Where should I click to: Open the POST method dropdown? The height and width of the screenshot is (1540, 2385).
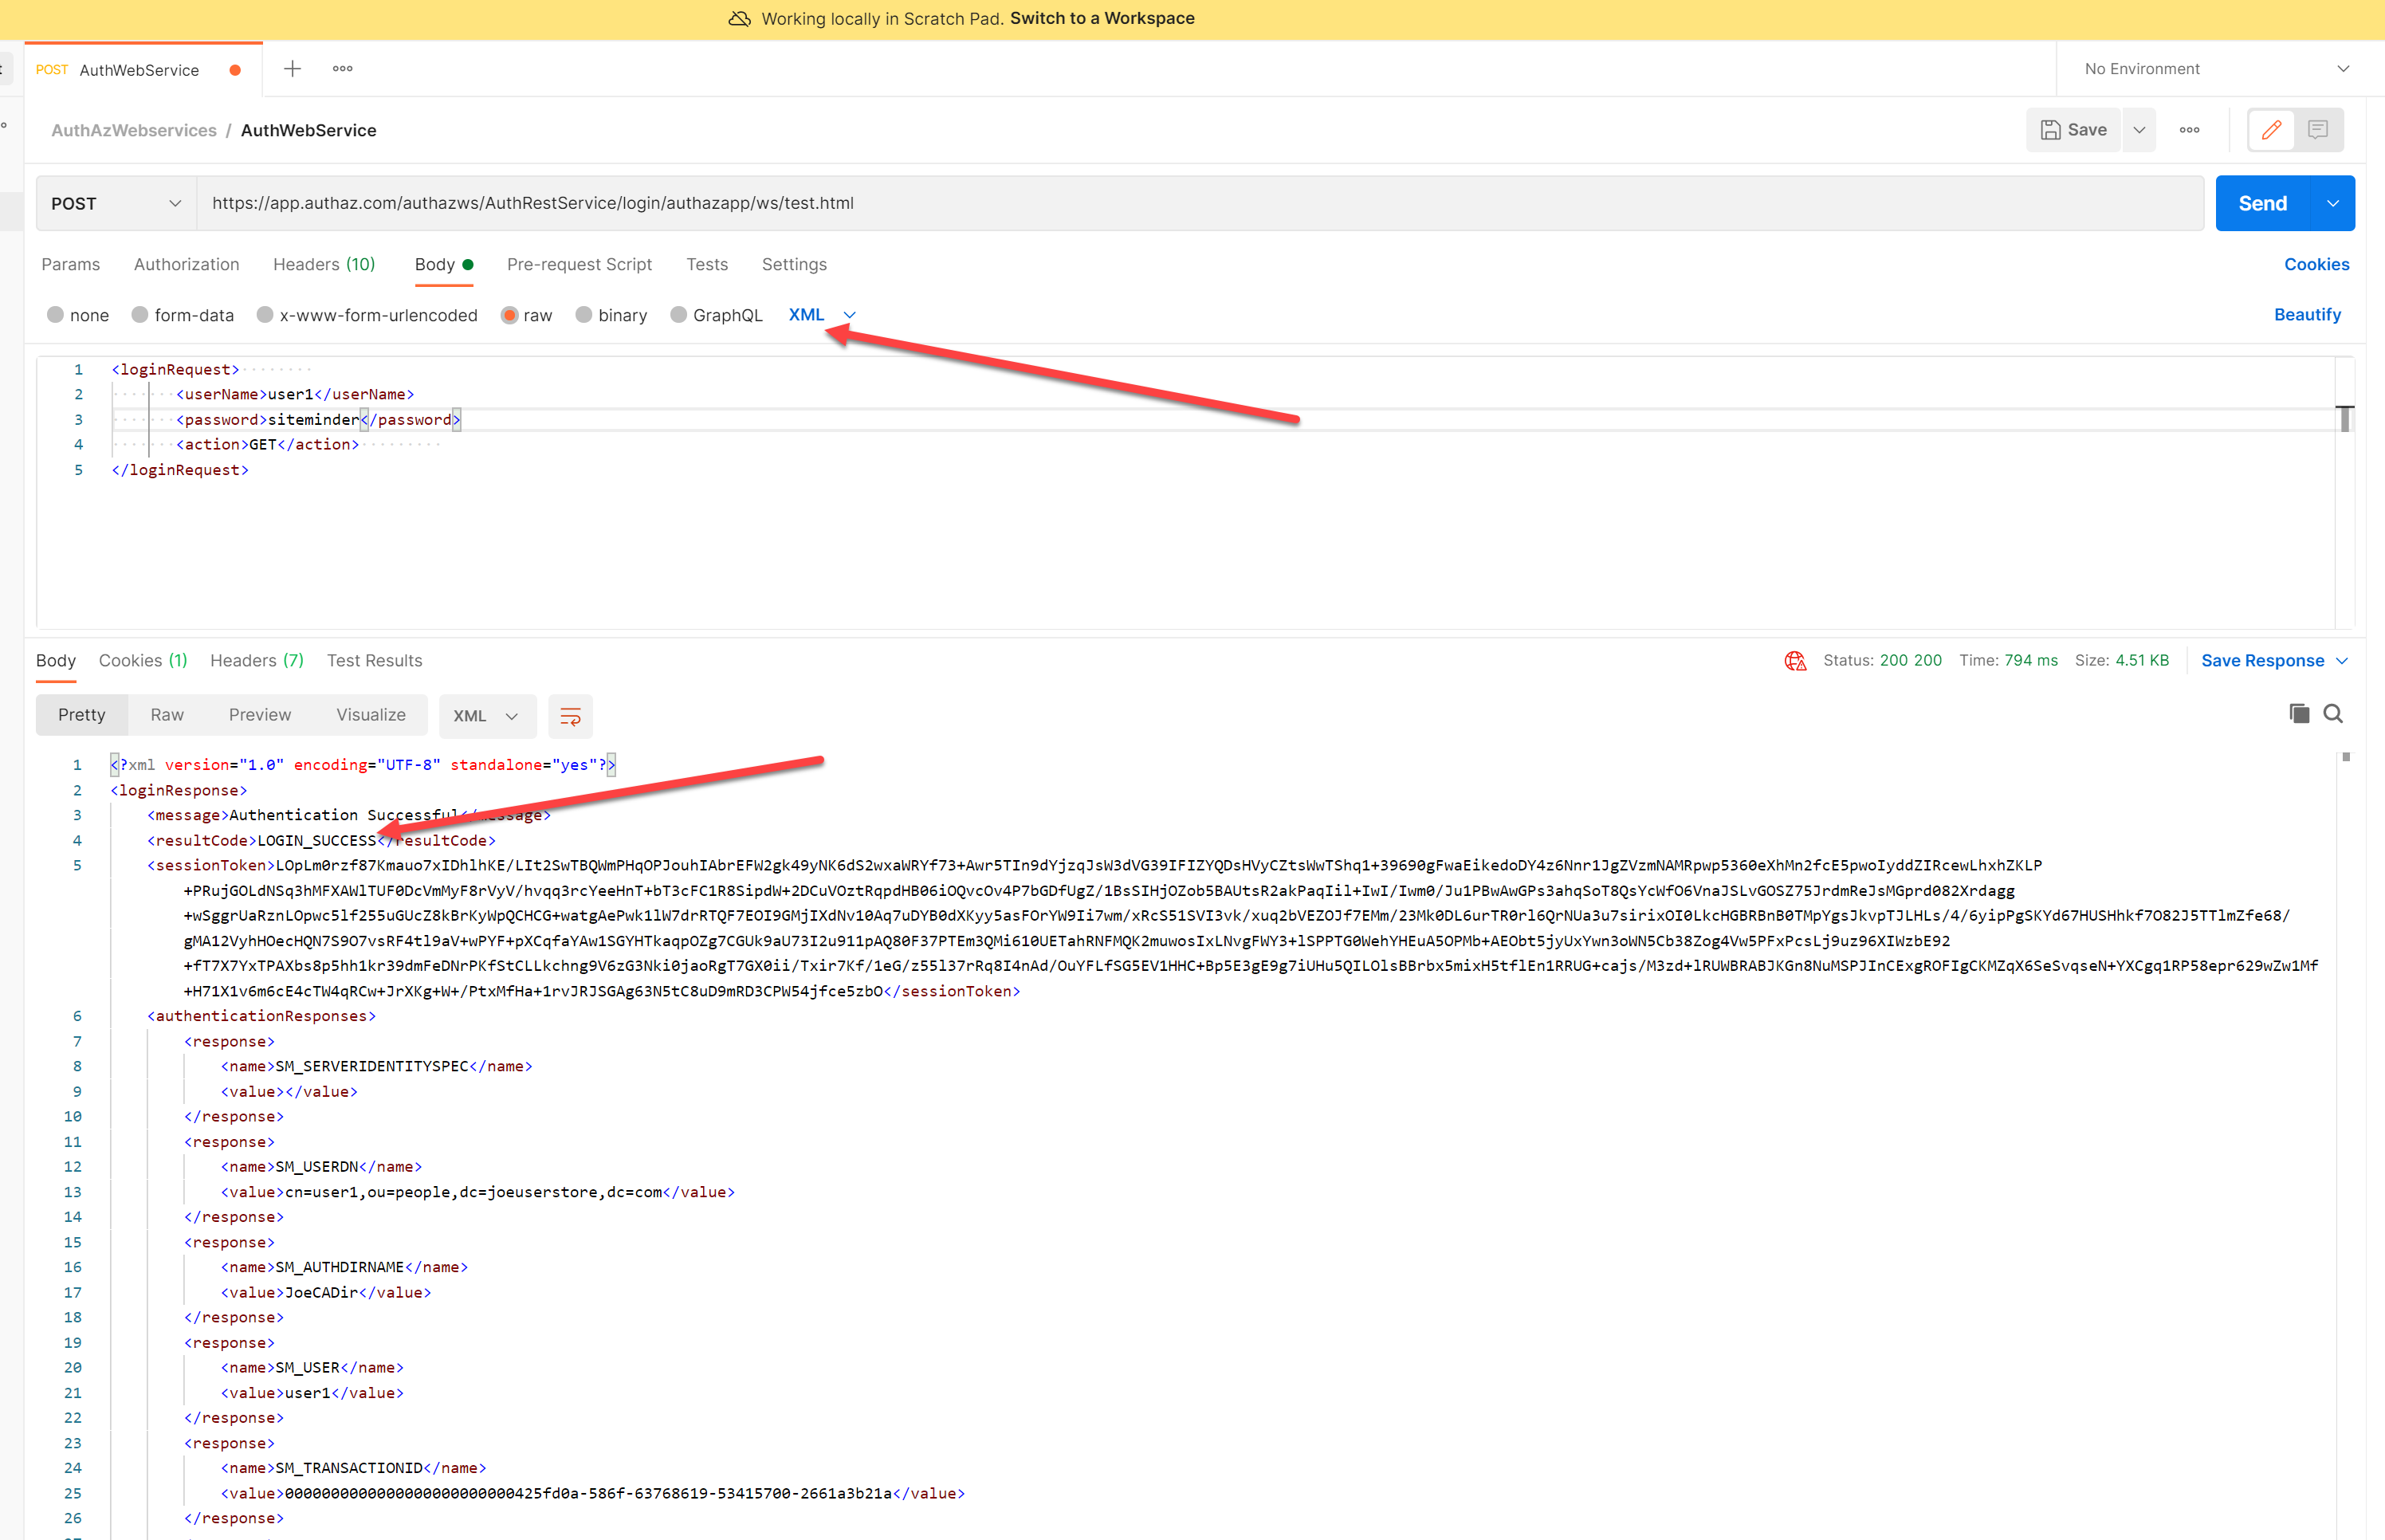click(x=116, y=203)
